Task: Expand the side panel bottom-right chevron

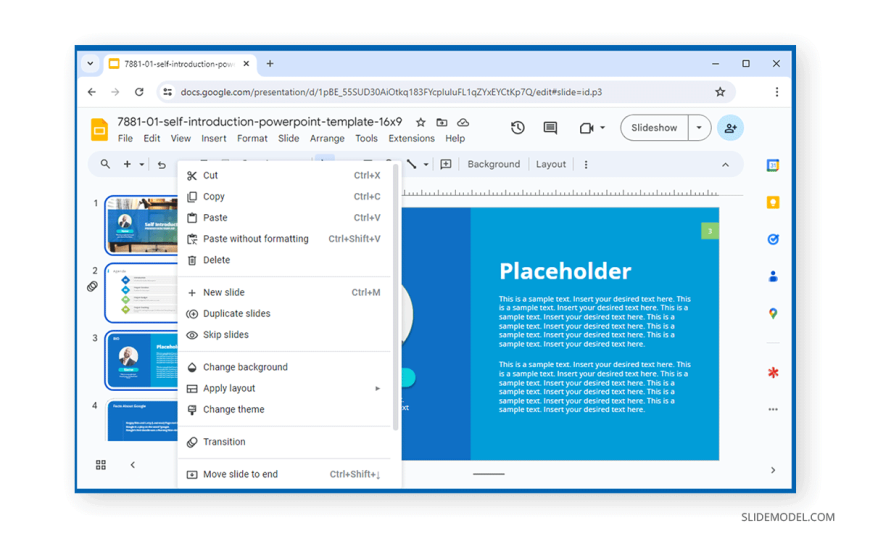Action: (x=773, y=470)
